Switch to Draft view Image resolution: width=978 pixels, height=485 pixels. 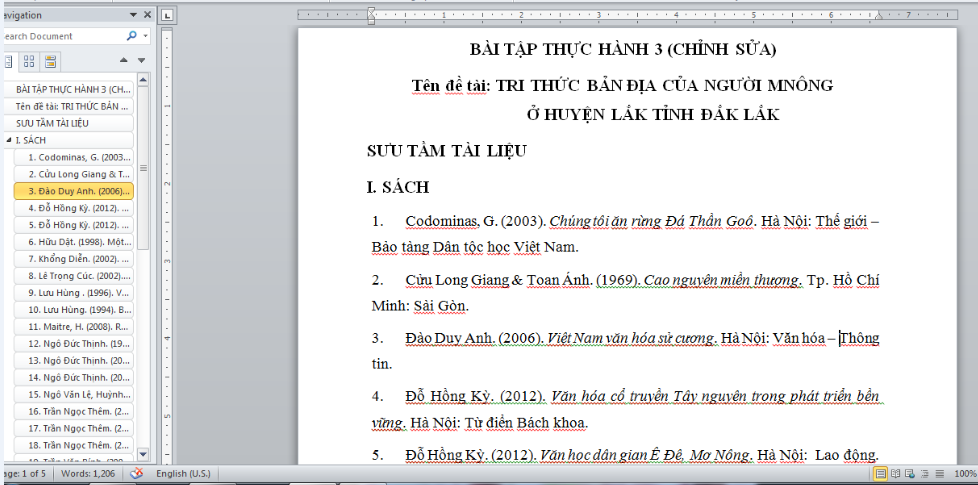(939, 474)
